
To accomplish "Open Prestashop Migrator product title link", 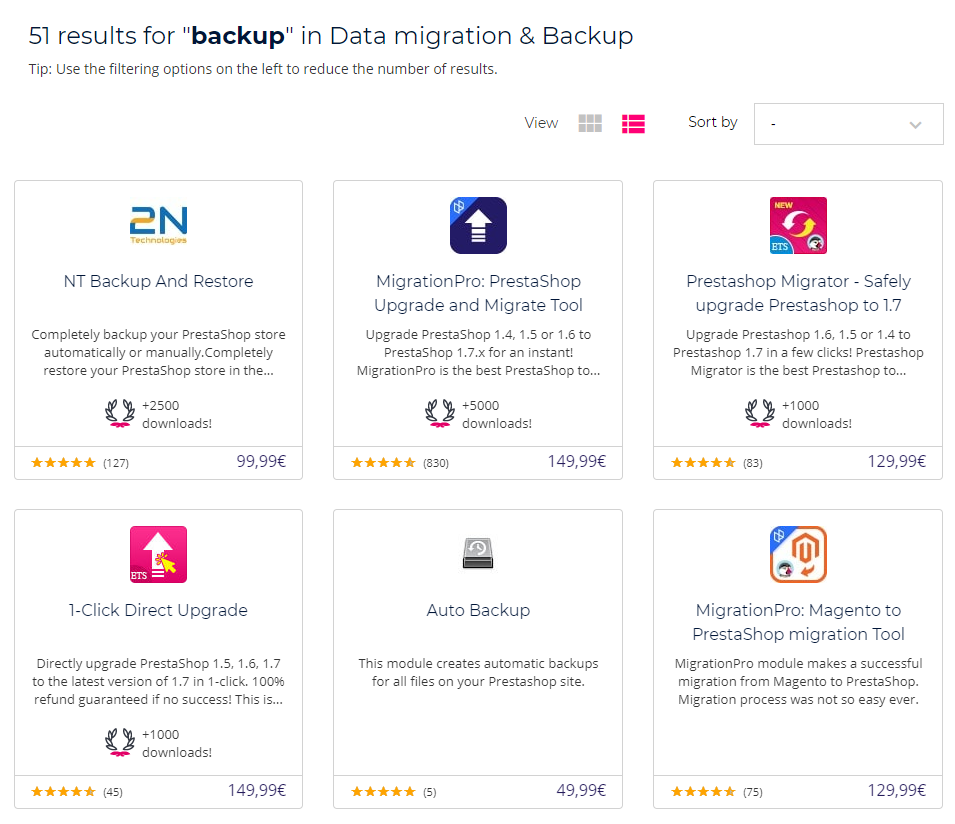I will point(798,293).
